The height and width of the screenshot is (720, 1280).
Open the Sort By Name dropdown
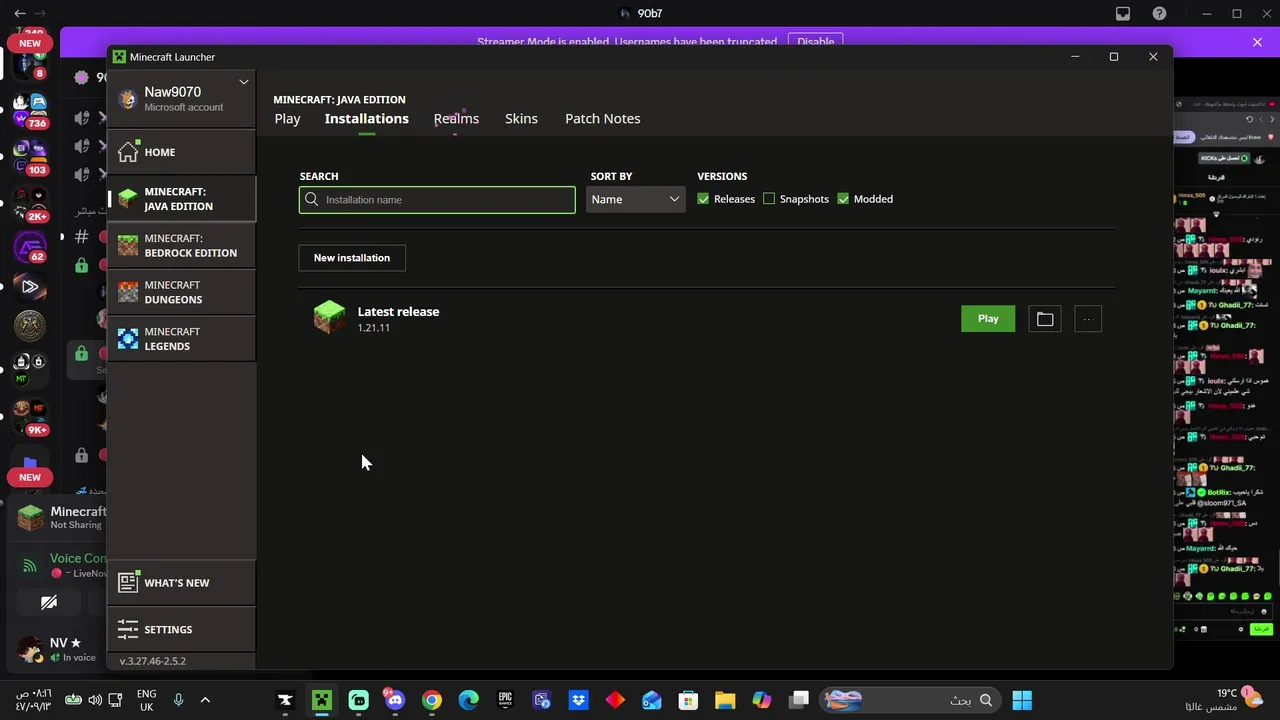click(x=635, y=199)
